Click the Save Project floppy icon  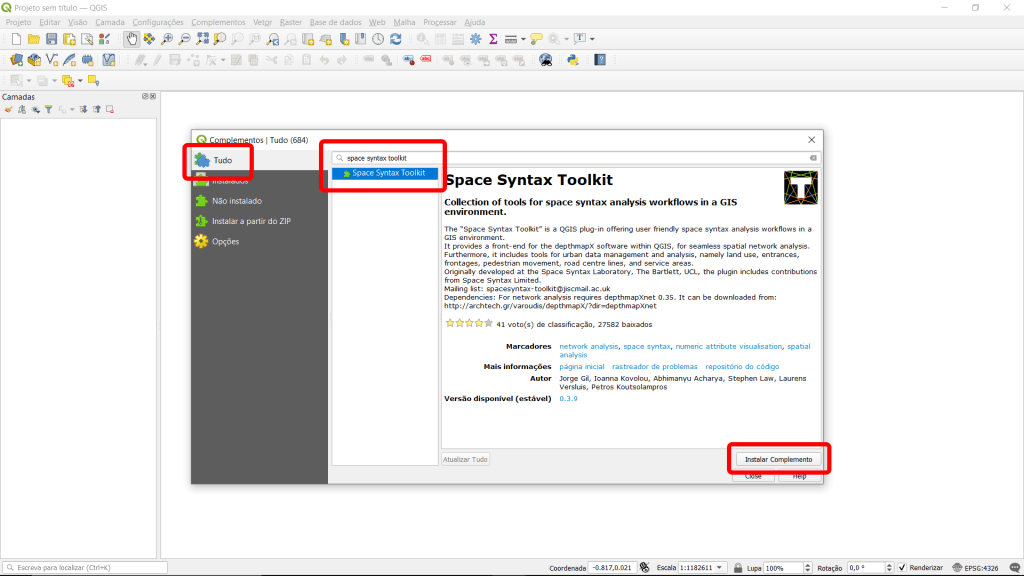[x=51, y=39]
